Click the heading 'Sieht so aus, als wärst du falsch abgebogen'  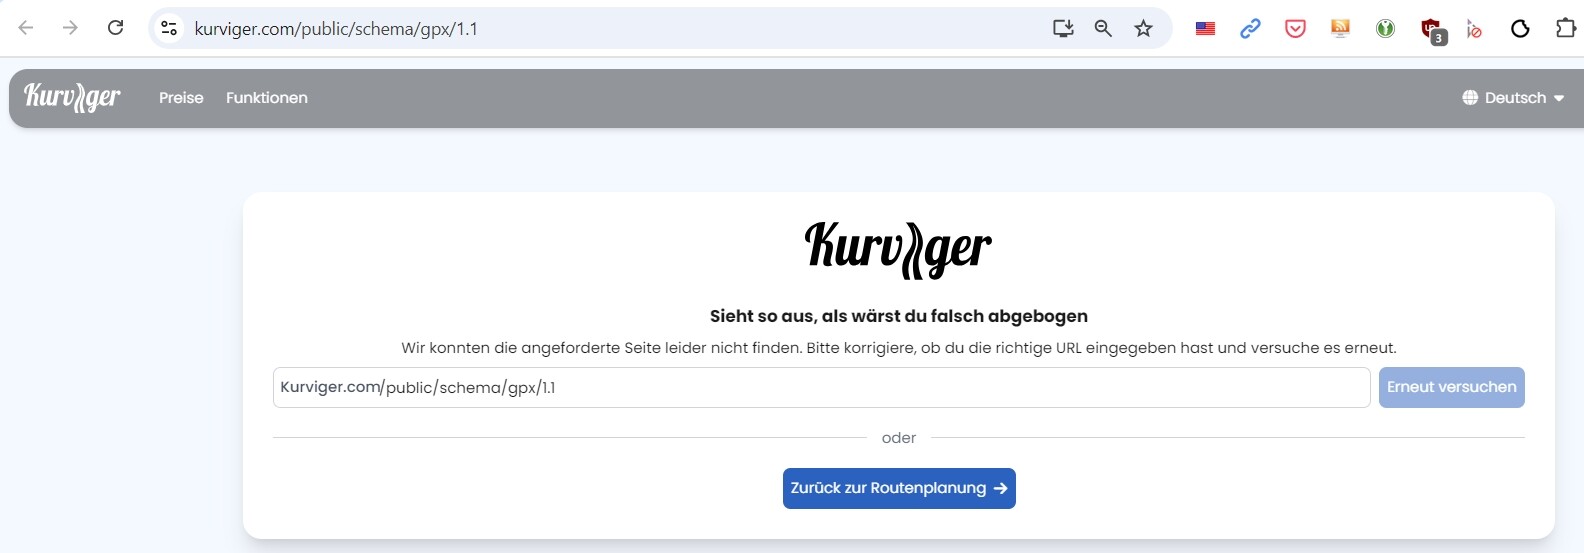click(x=898, y=316)
